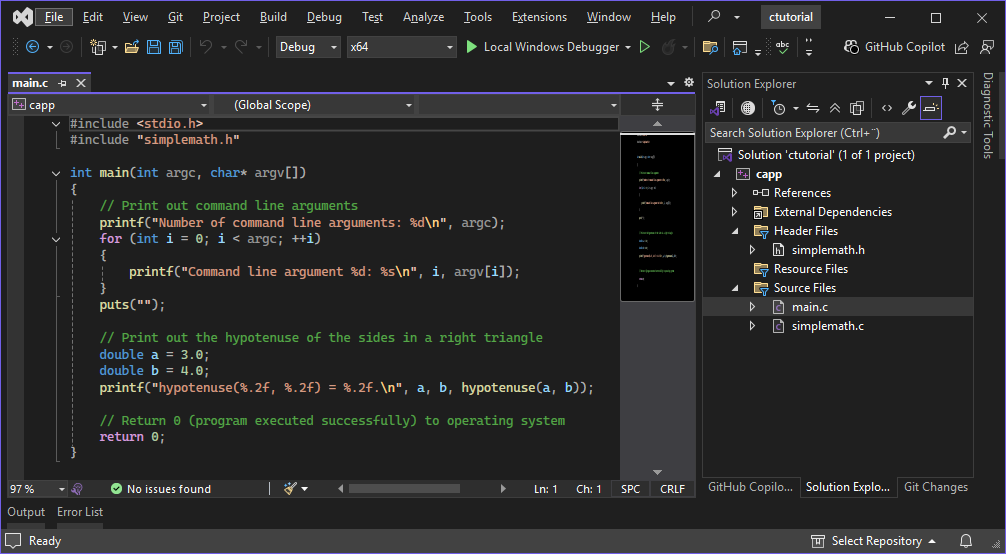Open the editor settings gear icon
The height and width of the screenshot is (554, 1006).
pyautogui.click(x=688, y=82)
